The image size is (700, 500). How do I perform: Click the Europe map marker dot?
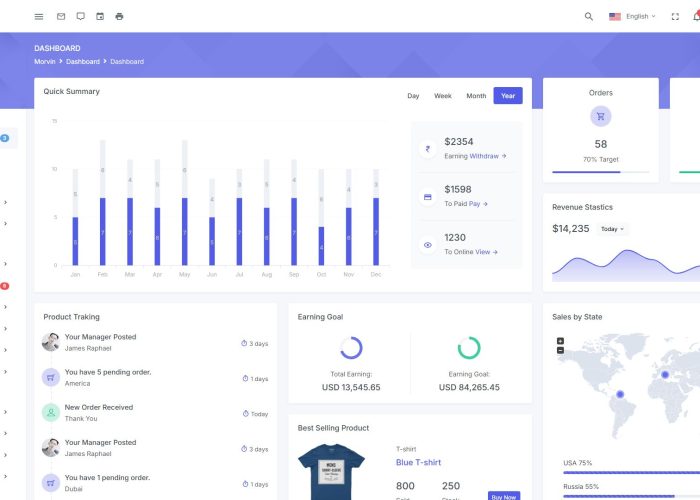(x=665, y=375)
